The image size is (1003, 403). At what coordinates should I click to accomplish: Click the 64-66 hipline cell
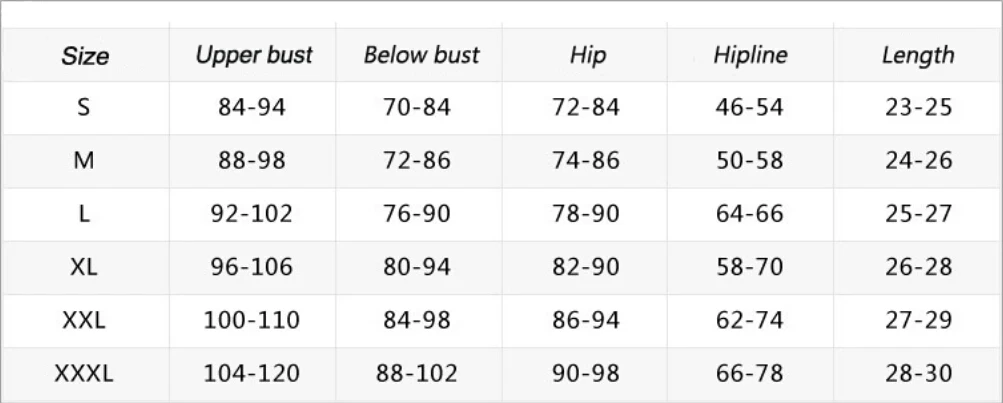click(x=750, y=213)
